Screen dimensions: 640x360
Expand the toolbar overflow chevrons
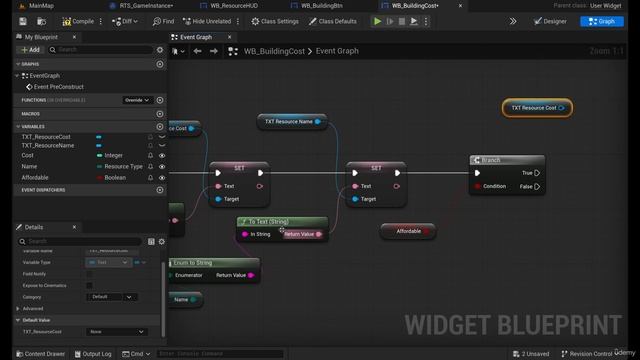coord(513,21)
